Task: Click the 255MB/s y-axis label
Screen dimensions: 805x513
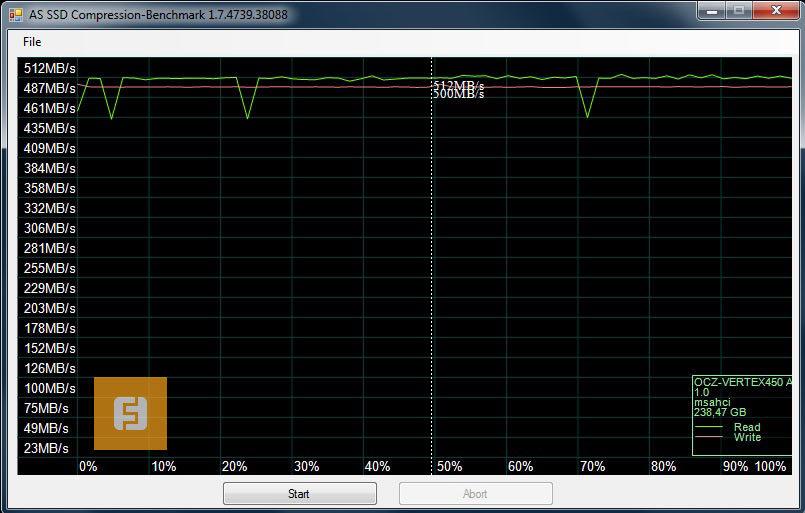Action: click(50, 269)
